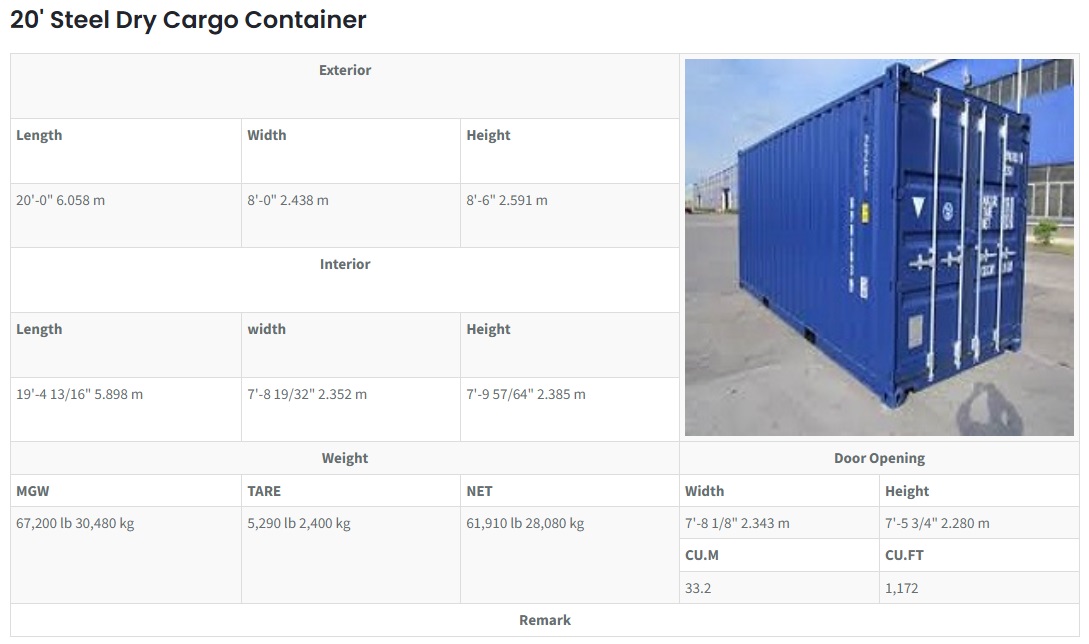The image size is (1089, 644).
Task: Click the Weight section header
Action: click(344, 458)
